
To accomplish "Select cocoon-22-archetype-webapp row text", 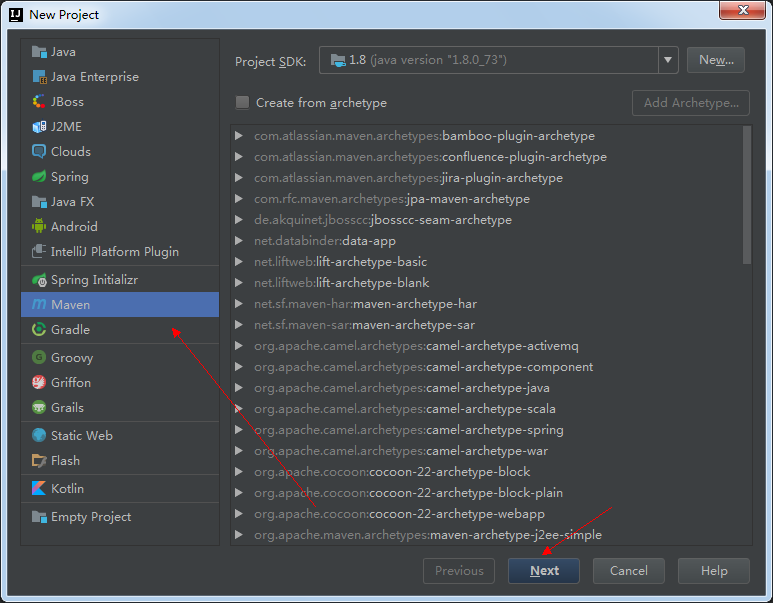I will pyautogui.click(x=399, y=514).
